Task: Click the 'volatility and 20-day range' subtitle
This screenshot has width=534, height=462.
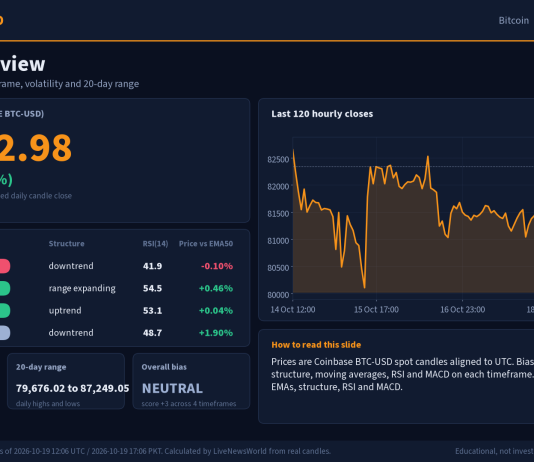Action: click(82, 84)
